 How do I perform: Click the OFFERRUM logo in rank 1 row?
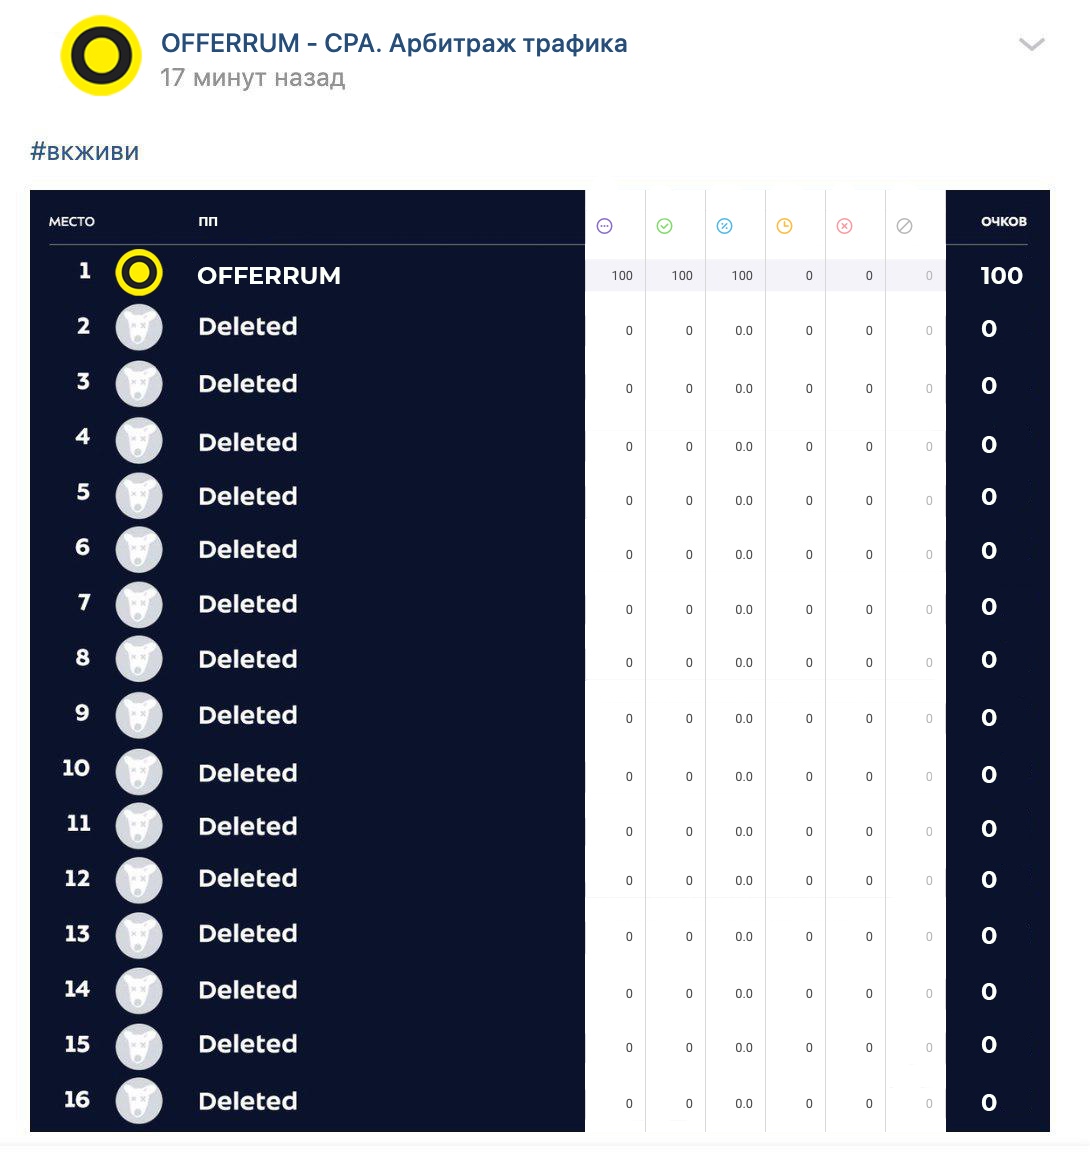pyautogui.click(x=138, y=273)
